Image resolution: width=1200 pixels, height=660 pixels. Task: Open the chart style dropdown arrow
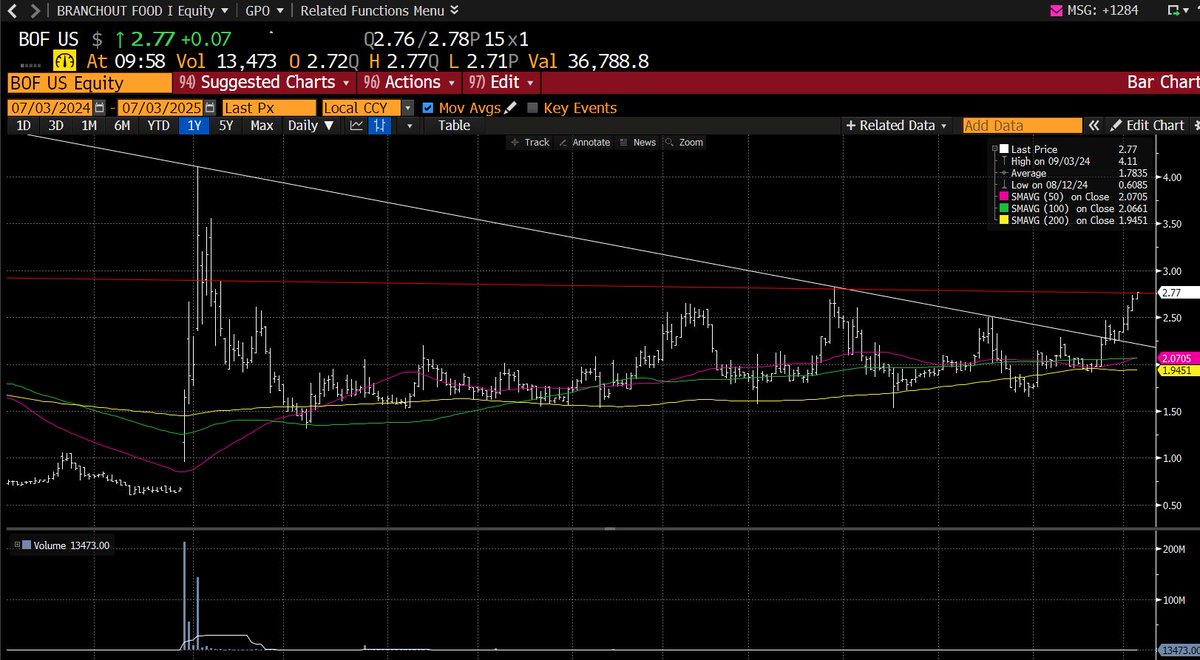click(x=408, y=126)
